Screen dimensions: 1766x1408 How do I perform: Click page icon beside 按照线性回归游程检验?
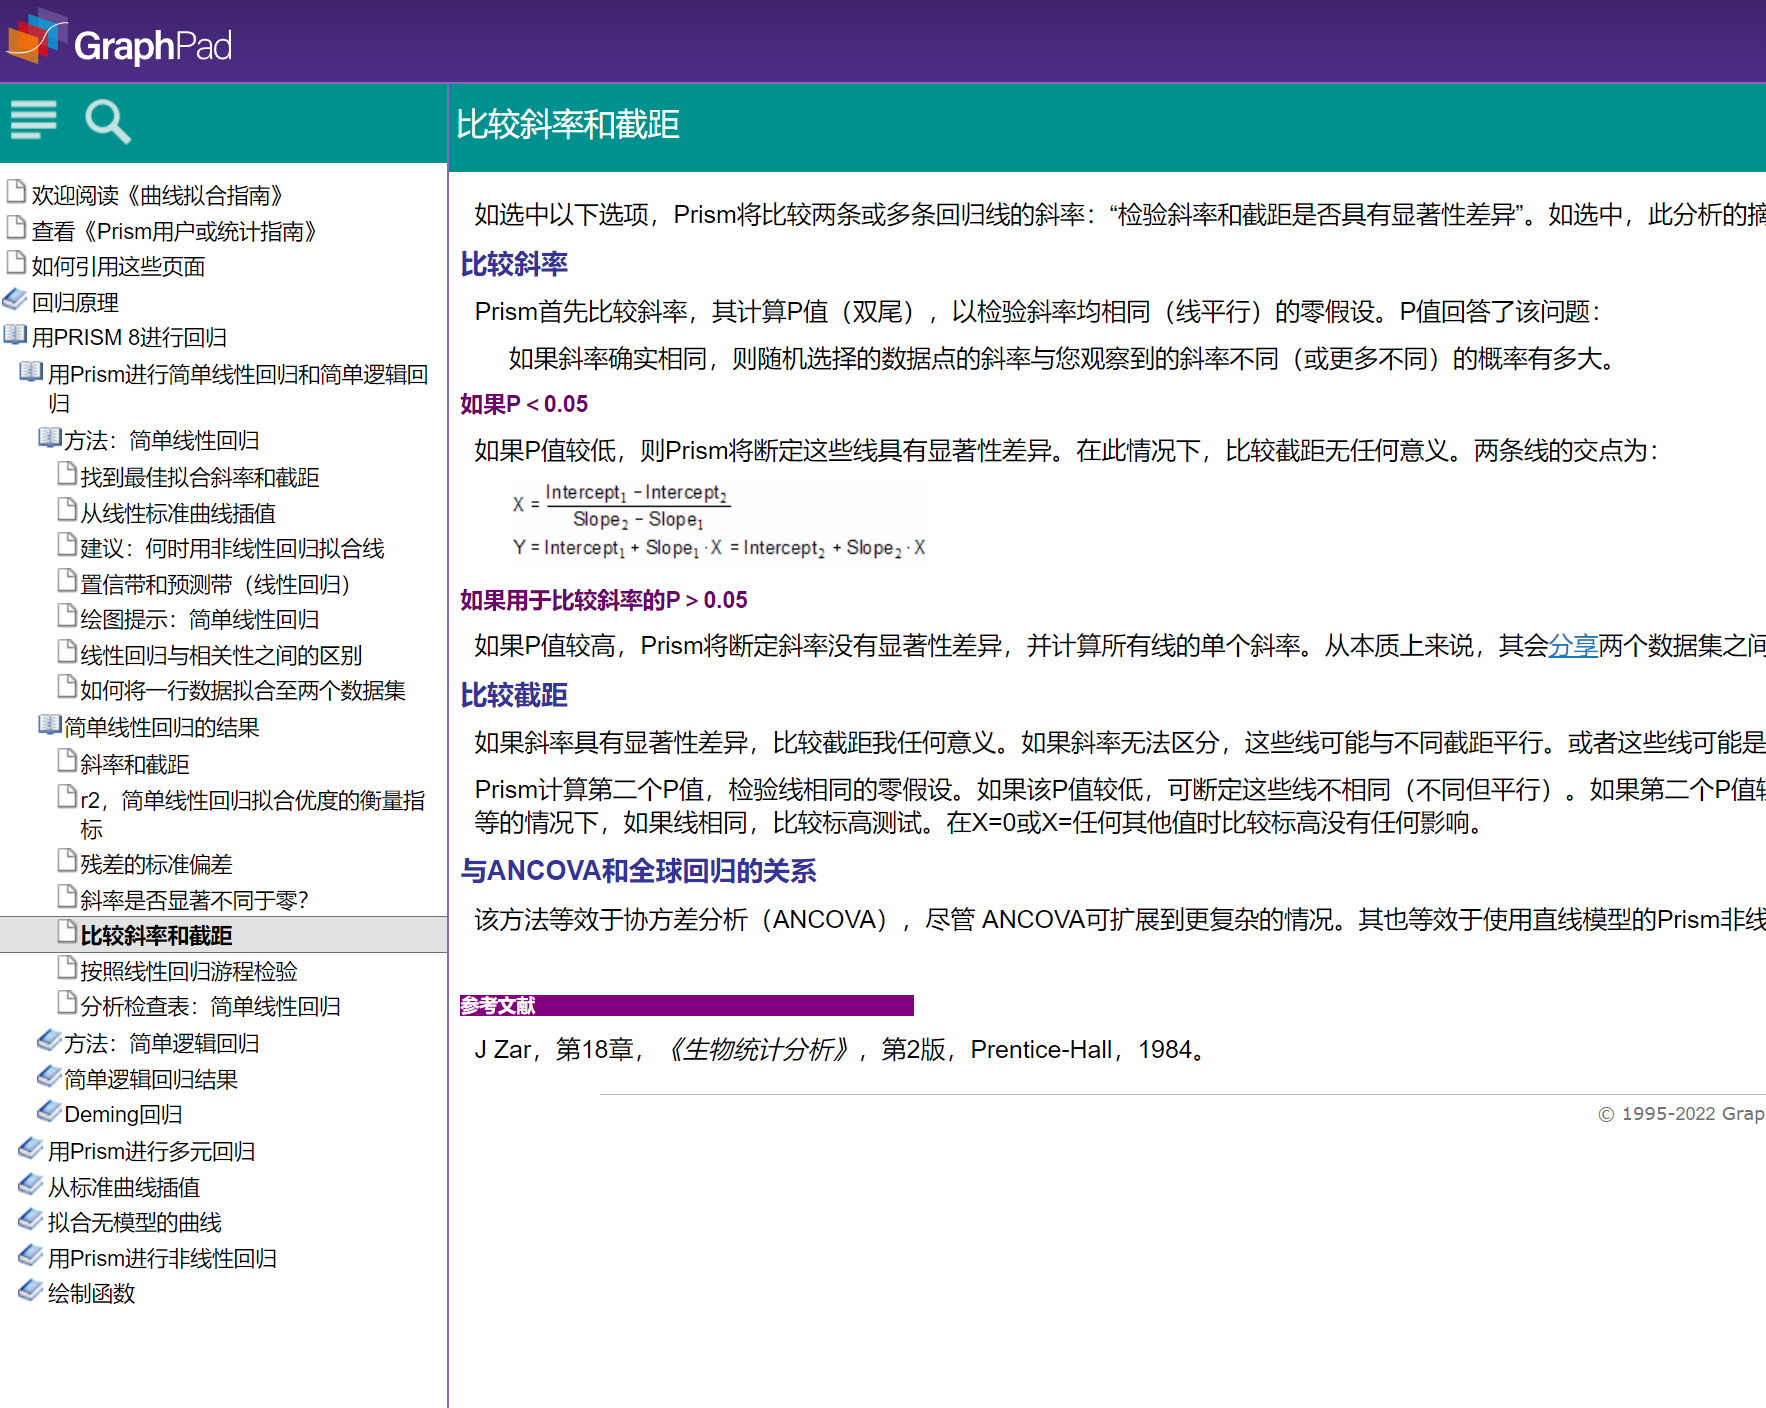67,967
